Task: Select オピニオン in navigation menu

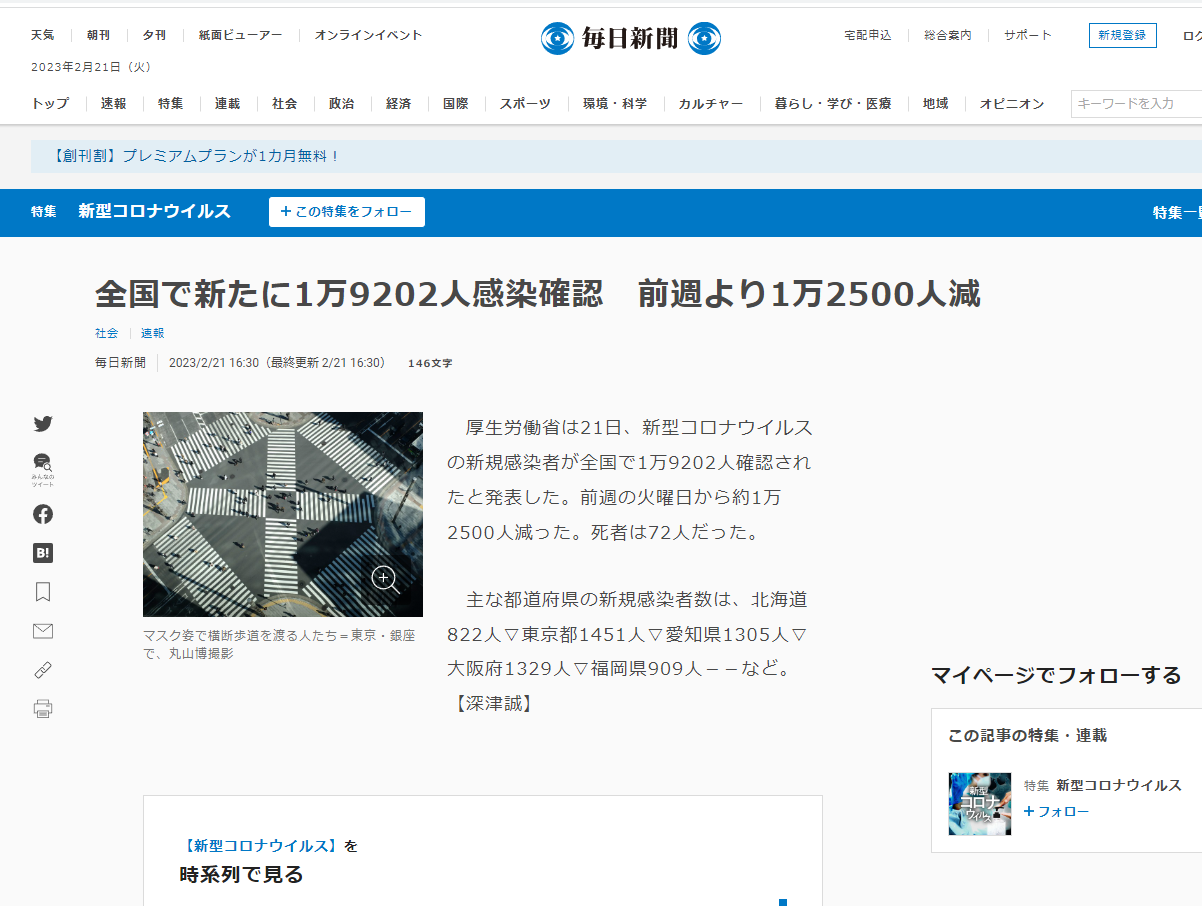Action: pos(1012,103)
